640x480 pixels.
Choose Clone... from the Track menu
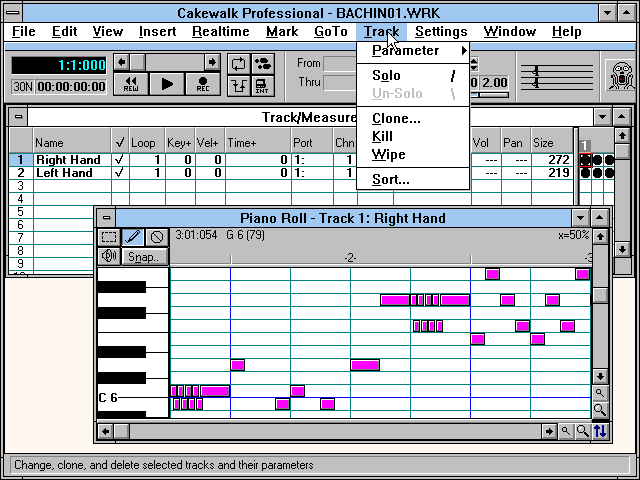click(413, 118)
